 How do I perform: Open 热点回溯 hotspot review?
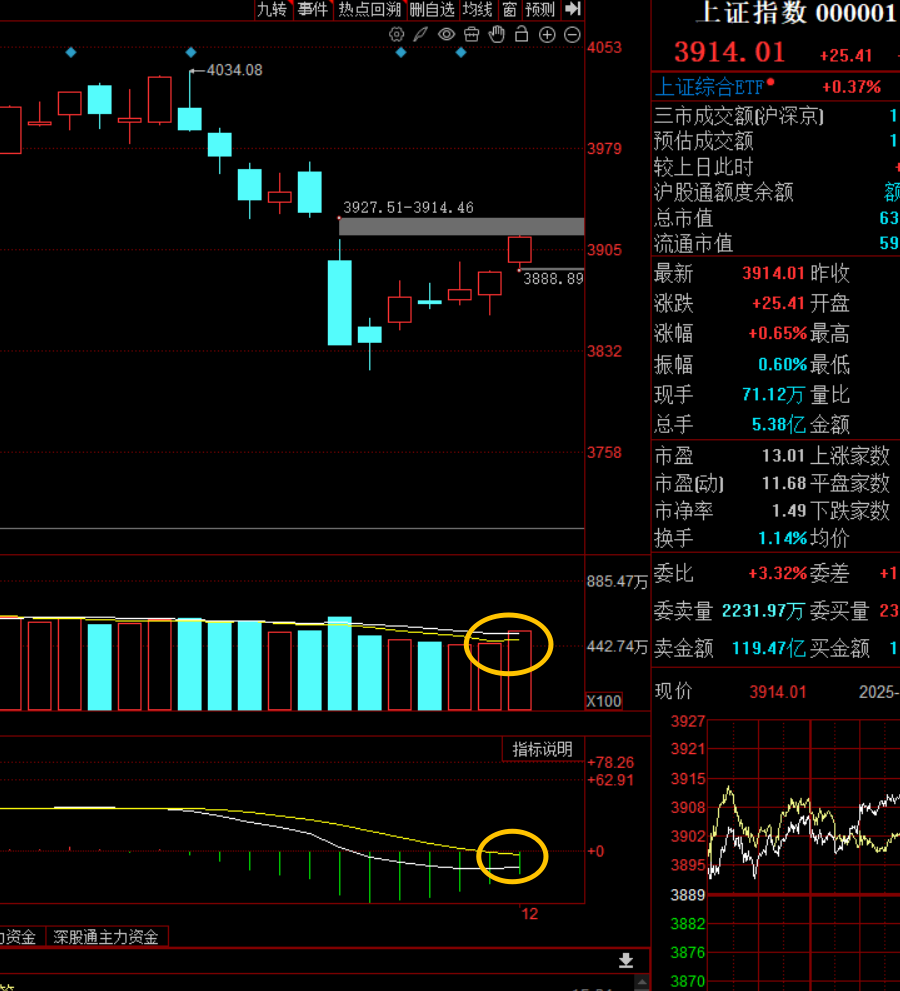(369, 10)
